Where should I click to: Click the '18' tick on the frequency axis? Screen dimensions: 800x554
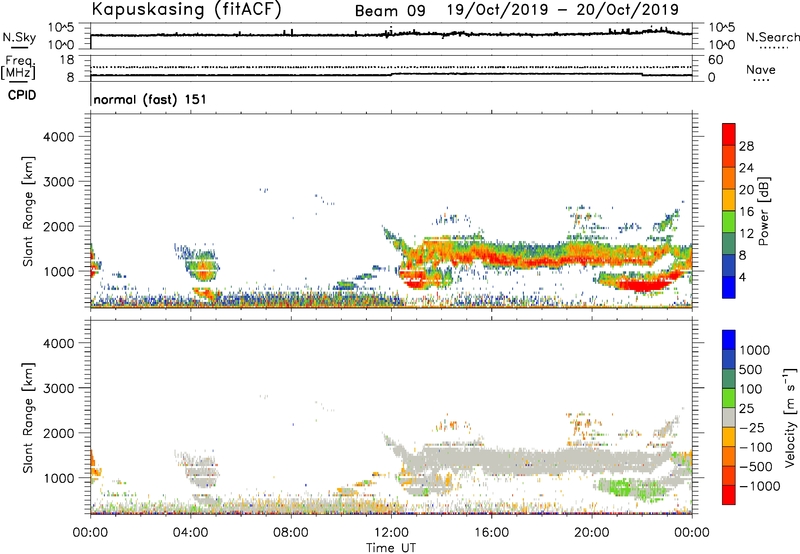[67, 60]
